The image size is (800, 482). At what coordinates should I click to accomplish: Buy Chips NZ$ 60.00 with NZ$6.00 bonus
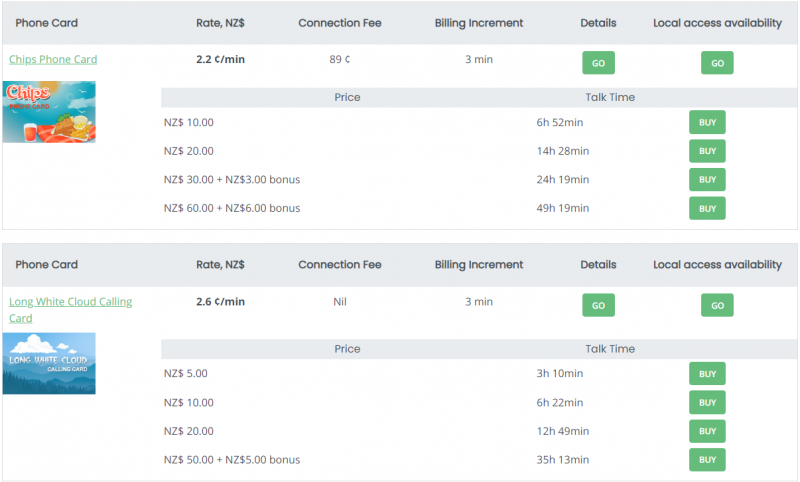(x=707, y=208)
